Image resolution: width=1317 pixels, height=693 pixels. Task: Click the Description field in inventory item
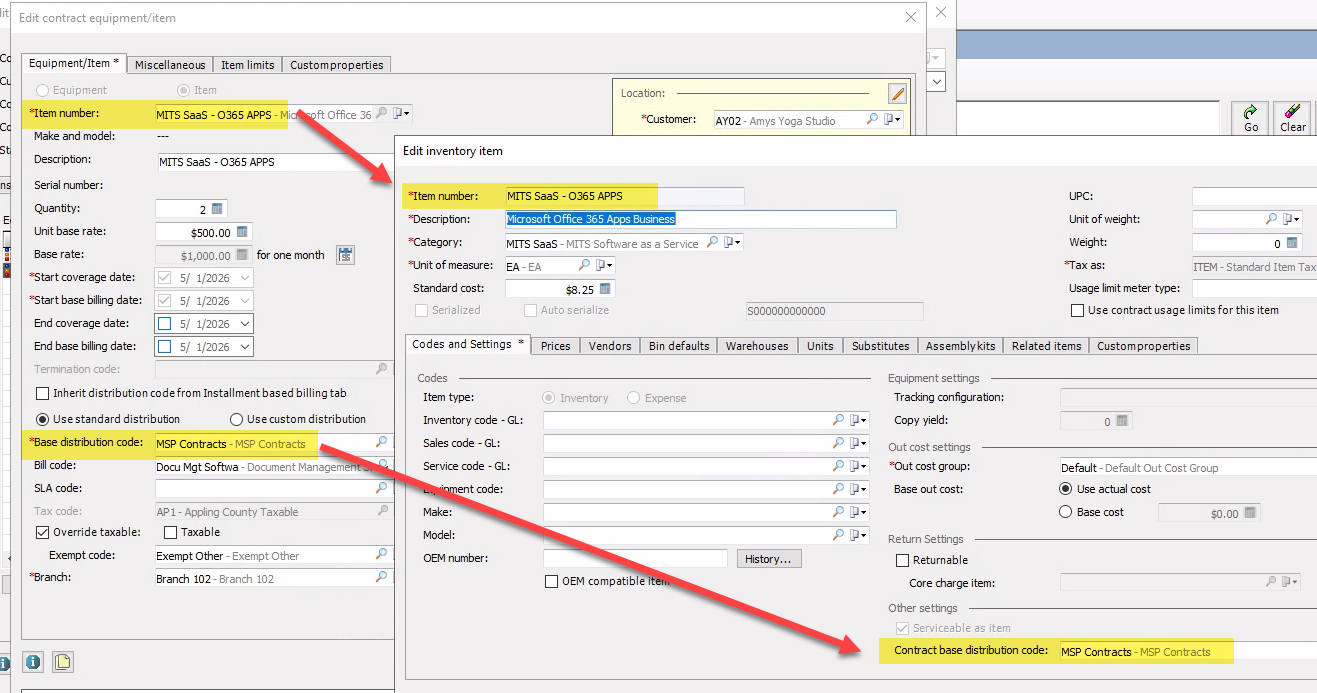pos(700,219)
